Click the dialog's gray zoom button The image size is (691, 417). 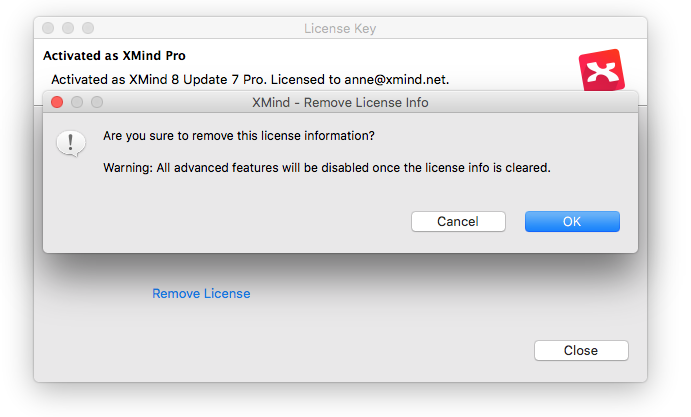(97, 102)
